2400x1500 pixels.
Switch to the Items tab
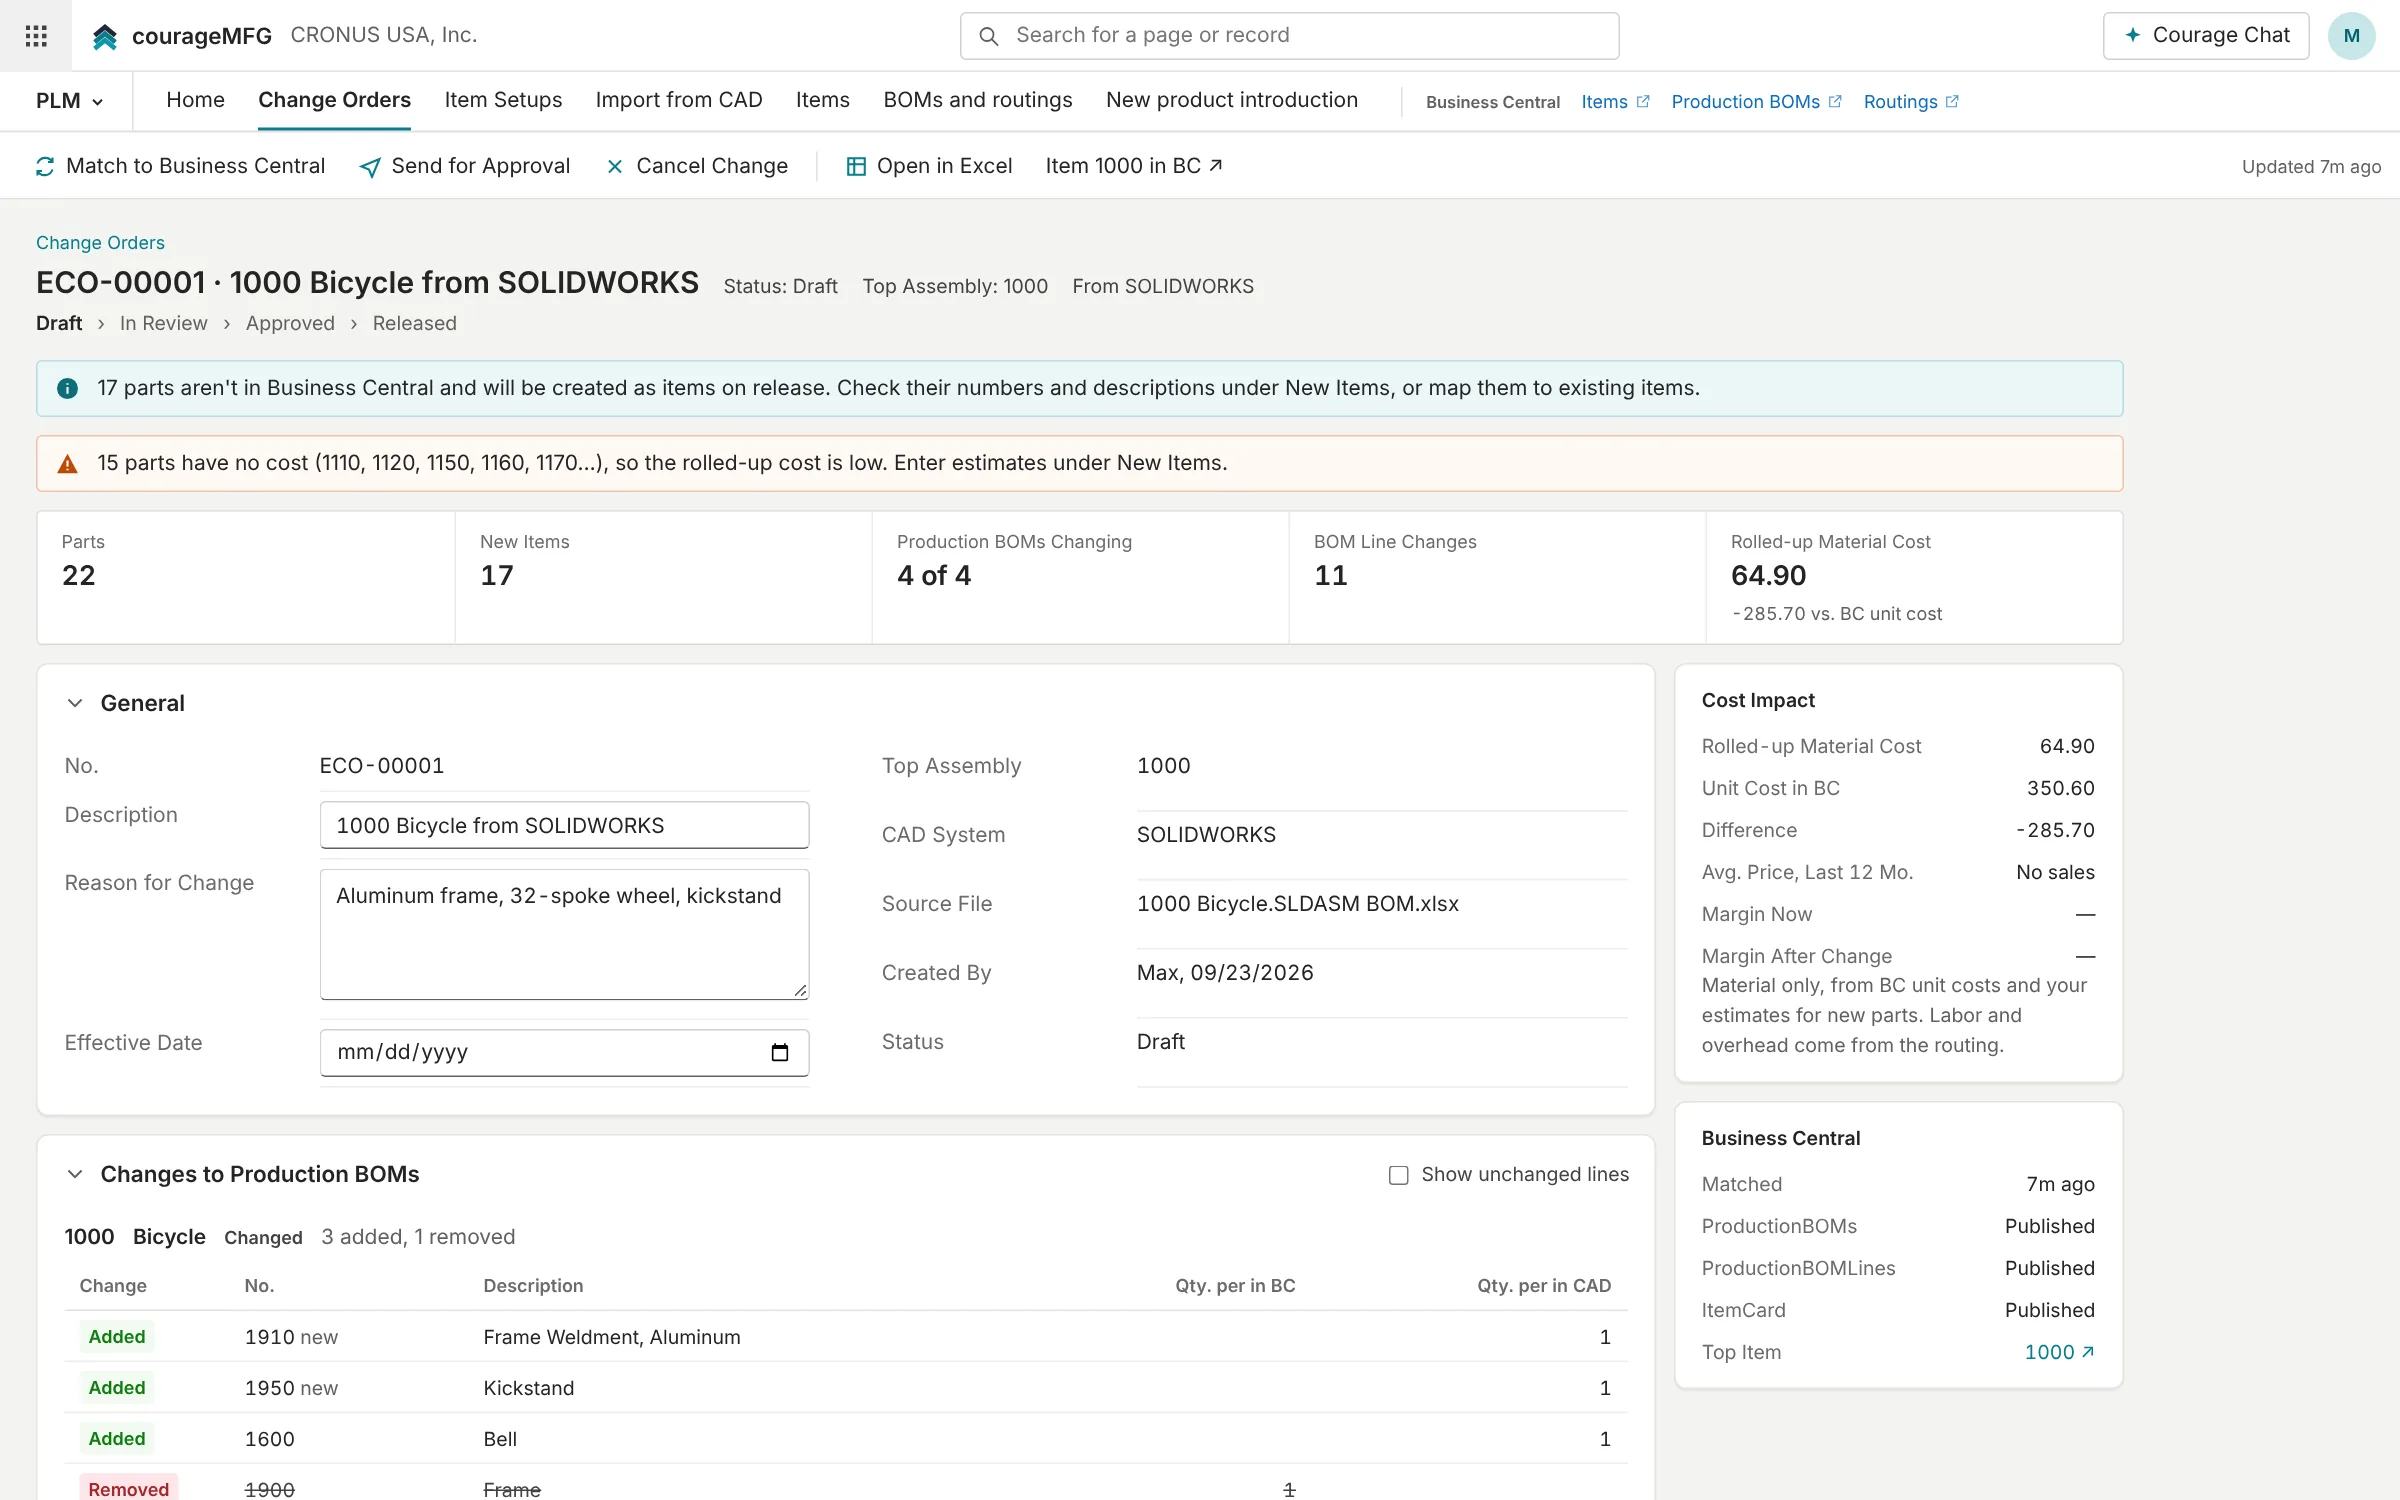pos(823,100)
